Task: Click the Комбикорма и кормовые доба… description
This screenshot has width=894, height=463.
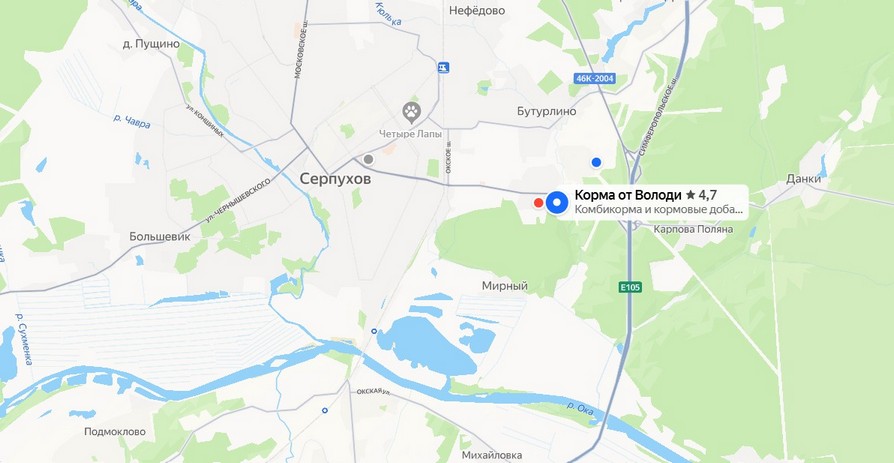Action: [x=659, y=210]
